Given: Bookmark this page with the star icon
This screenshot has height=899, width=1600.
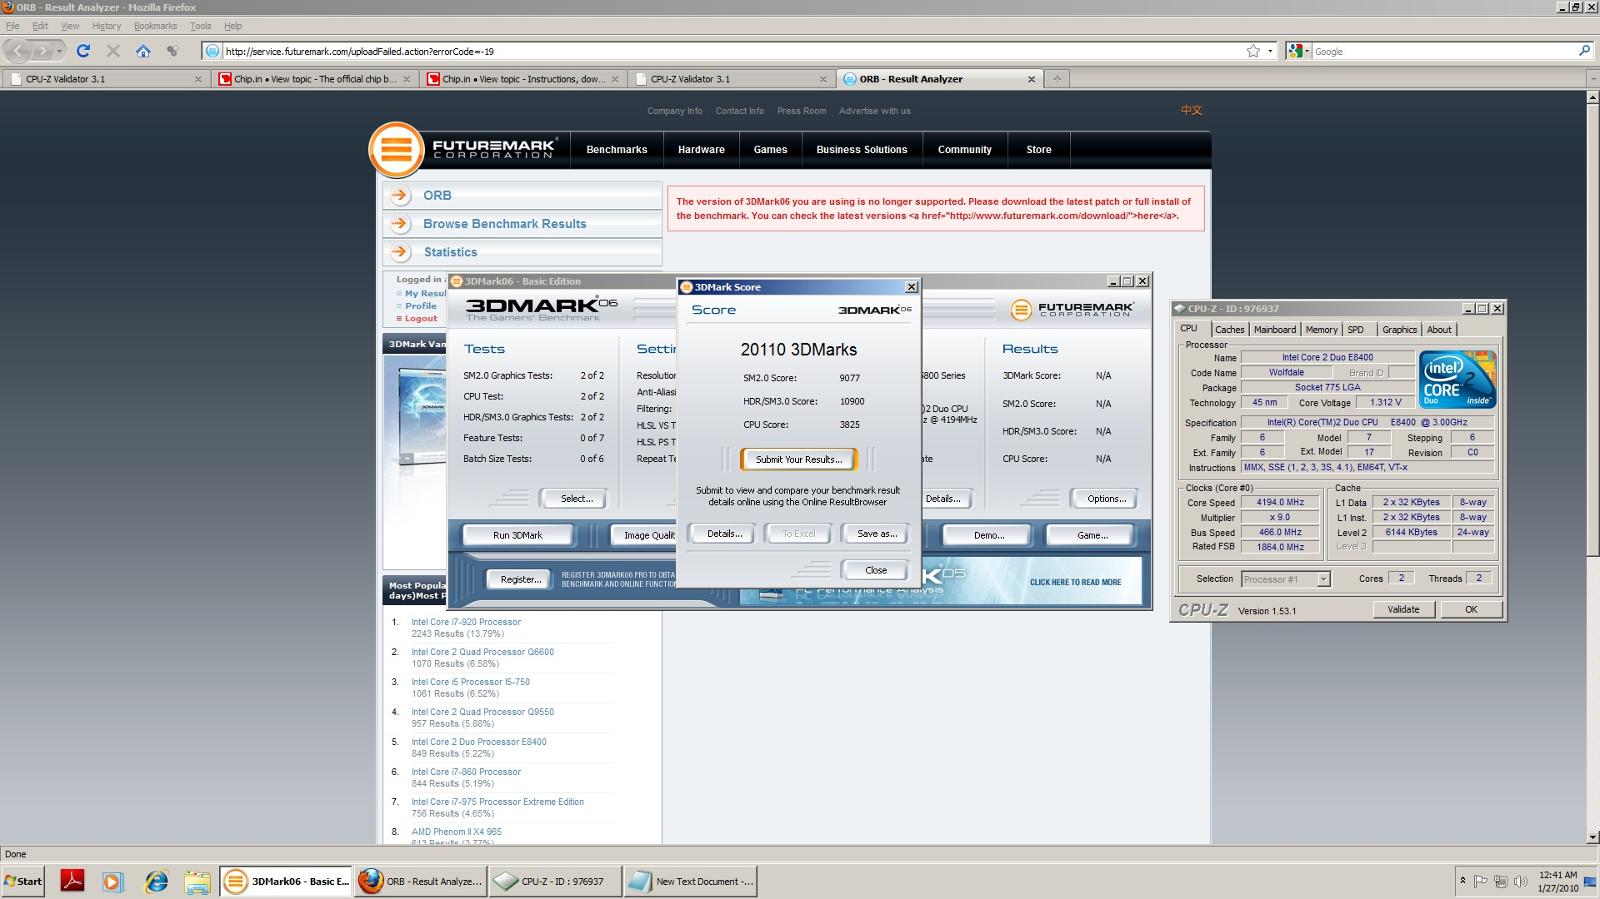Looking at the screenshot, I should coord(1253,51).
